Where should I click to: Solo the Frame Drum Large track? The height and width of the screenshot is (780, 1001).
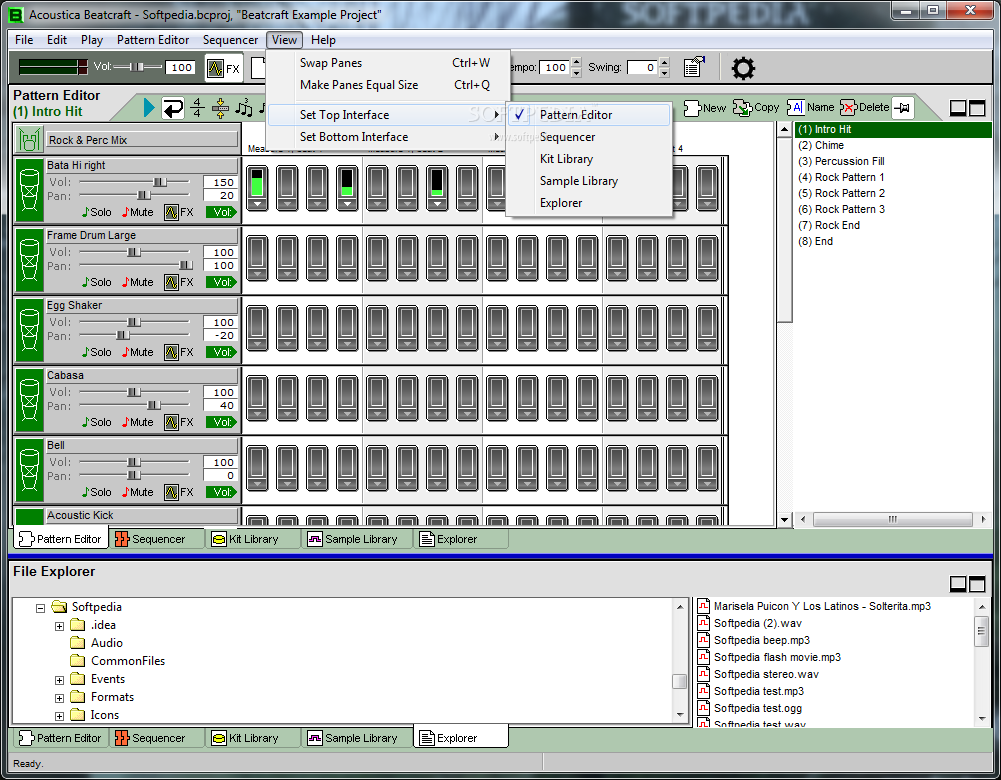coord(96,282)
